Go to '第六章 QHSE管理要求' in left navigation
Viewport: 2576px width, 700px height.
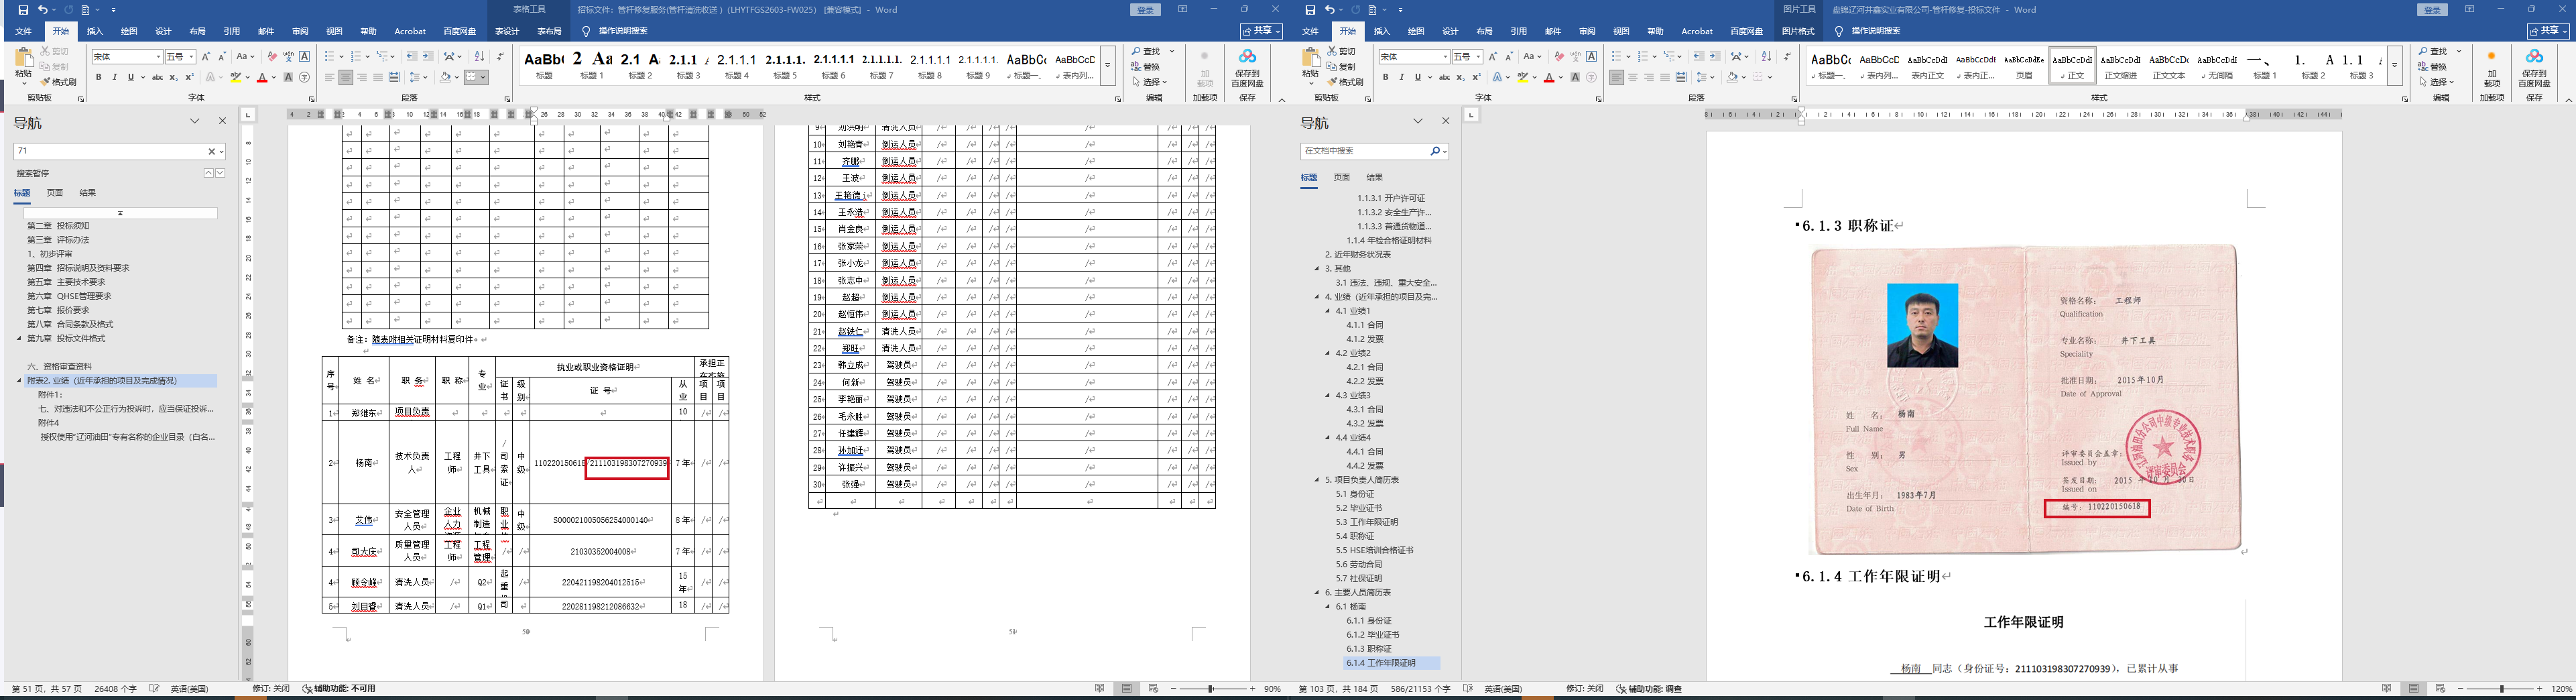(69, 296)
